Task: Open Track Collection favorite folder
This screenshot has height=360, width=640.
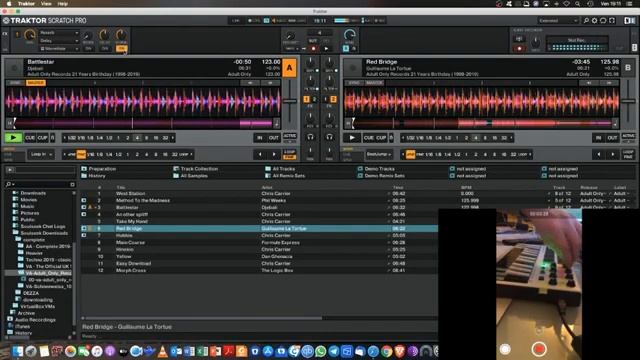Action: click(x=196, y=169)
